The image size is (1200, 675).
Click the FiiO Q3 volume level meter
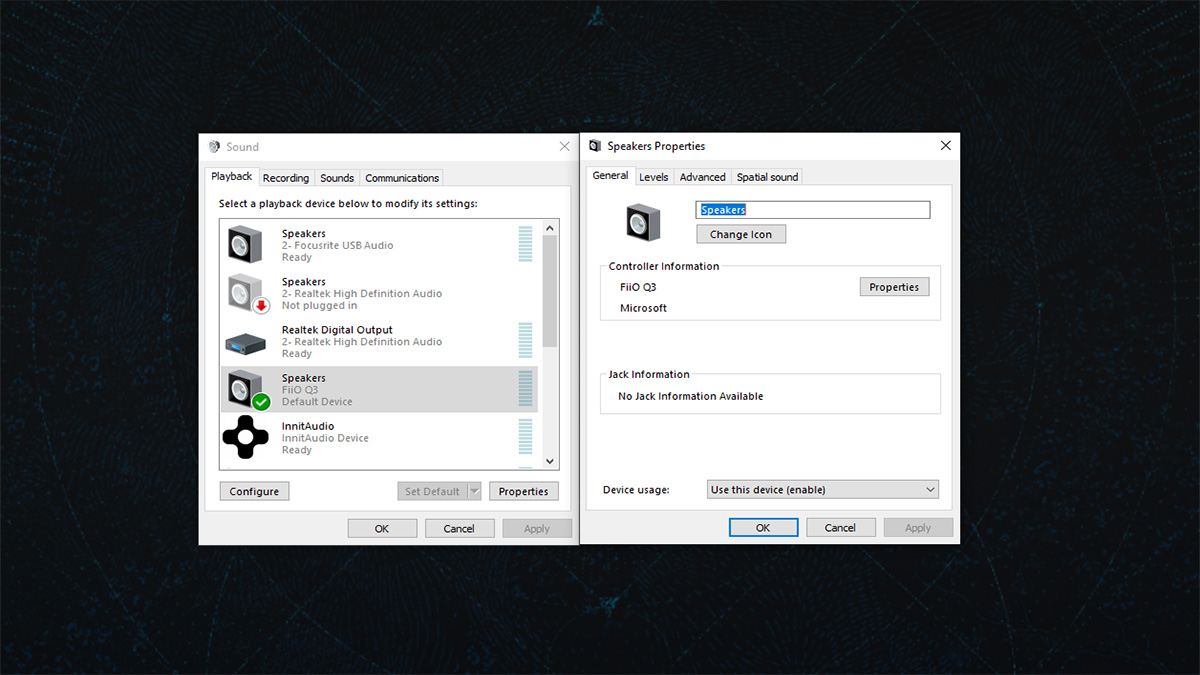coord(526,389)
